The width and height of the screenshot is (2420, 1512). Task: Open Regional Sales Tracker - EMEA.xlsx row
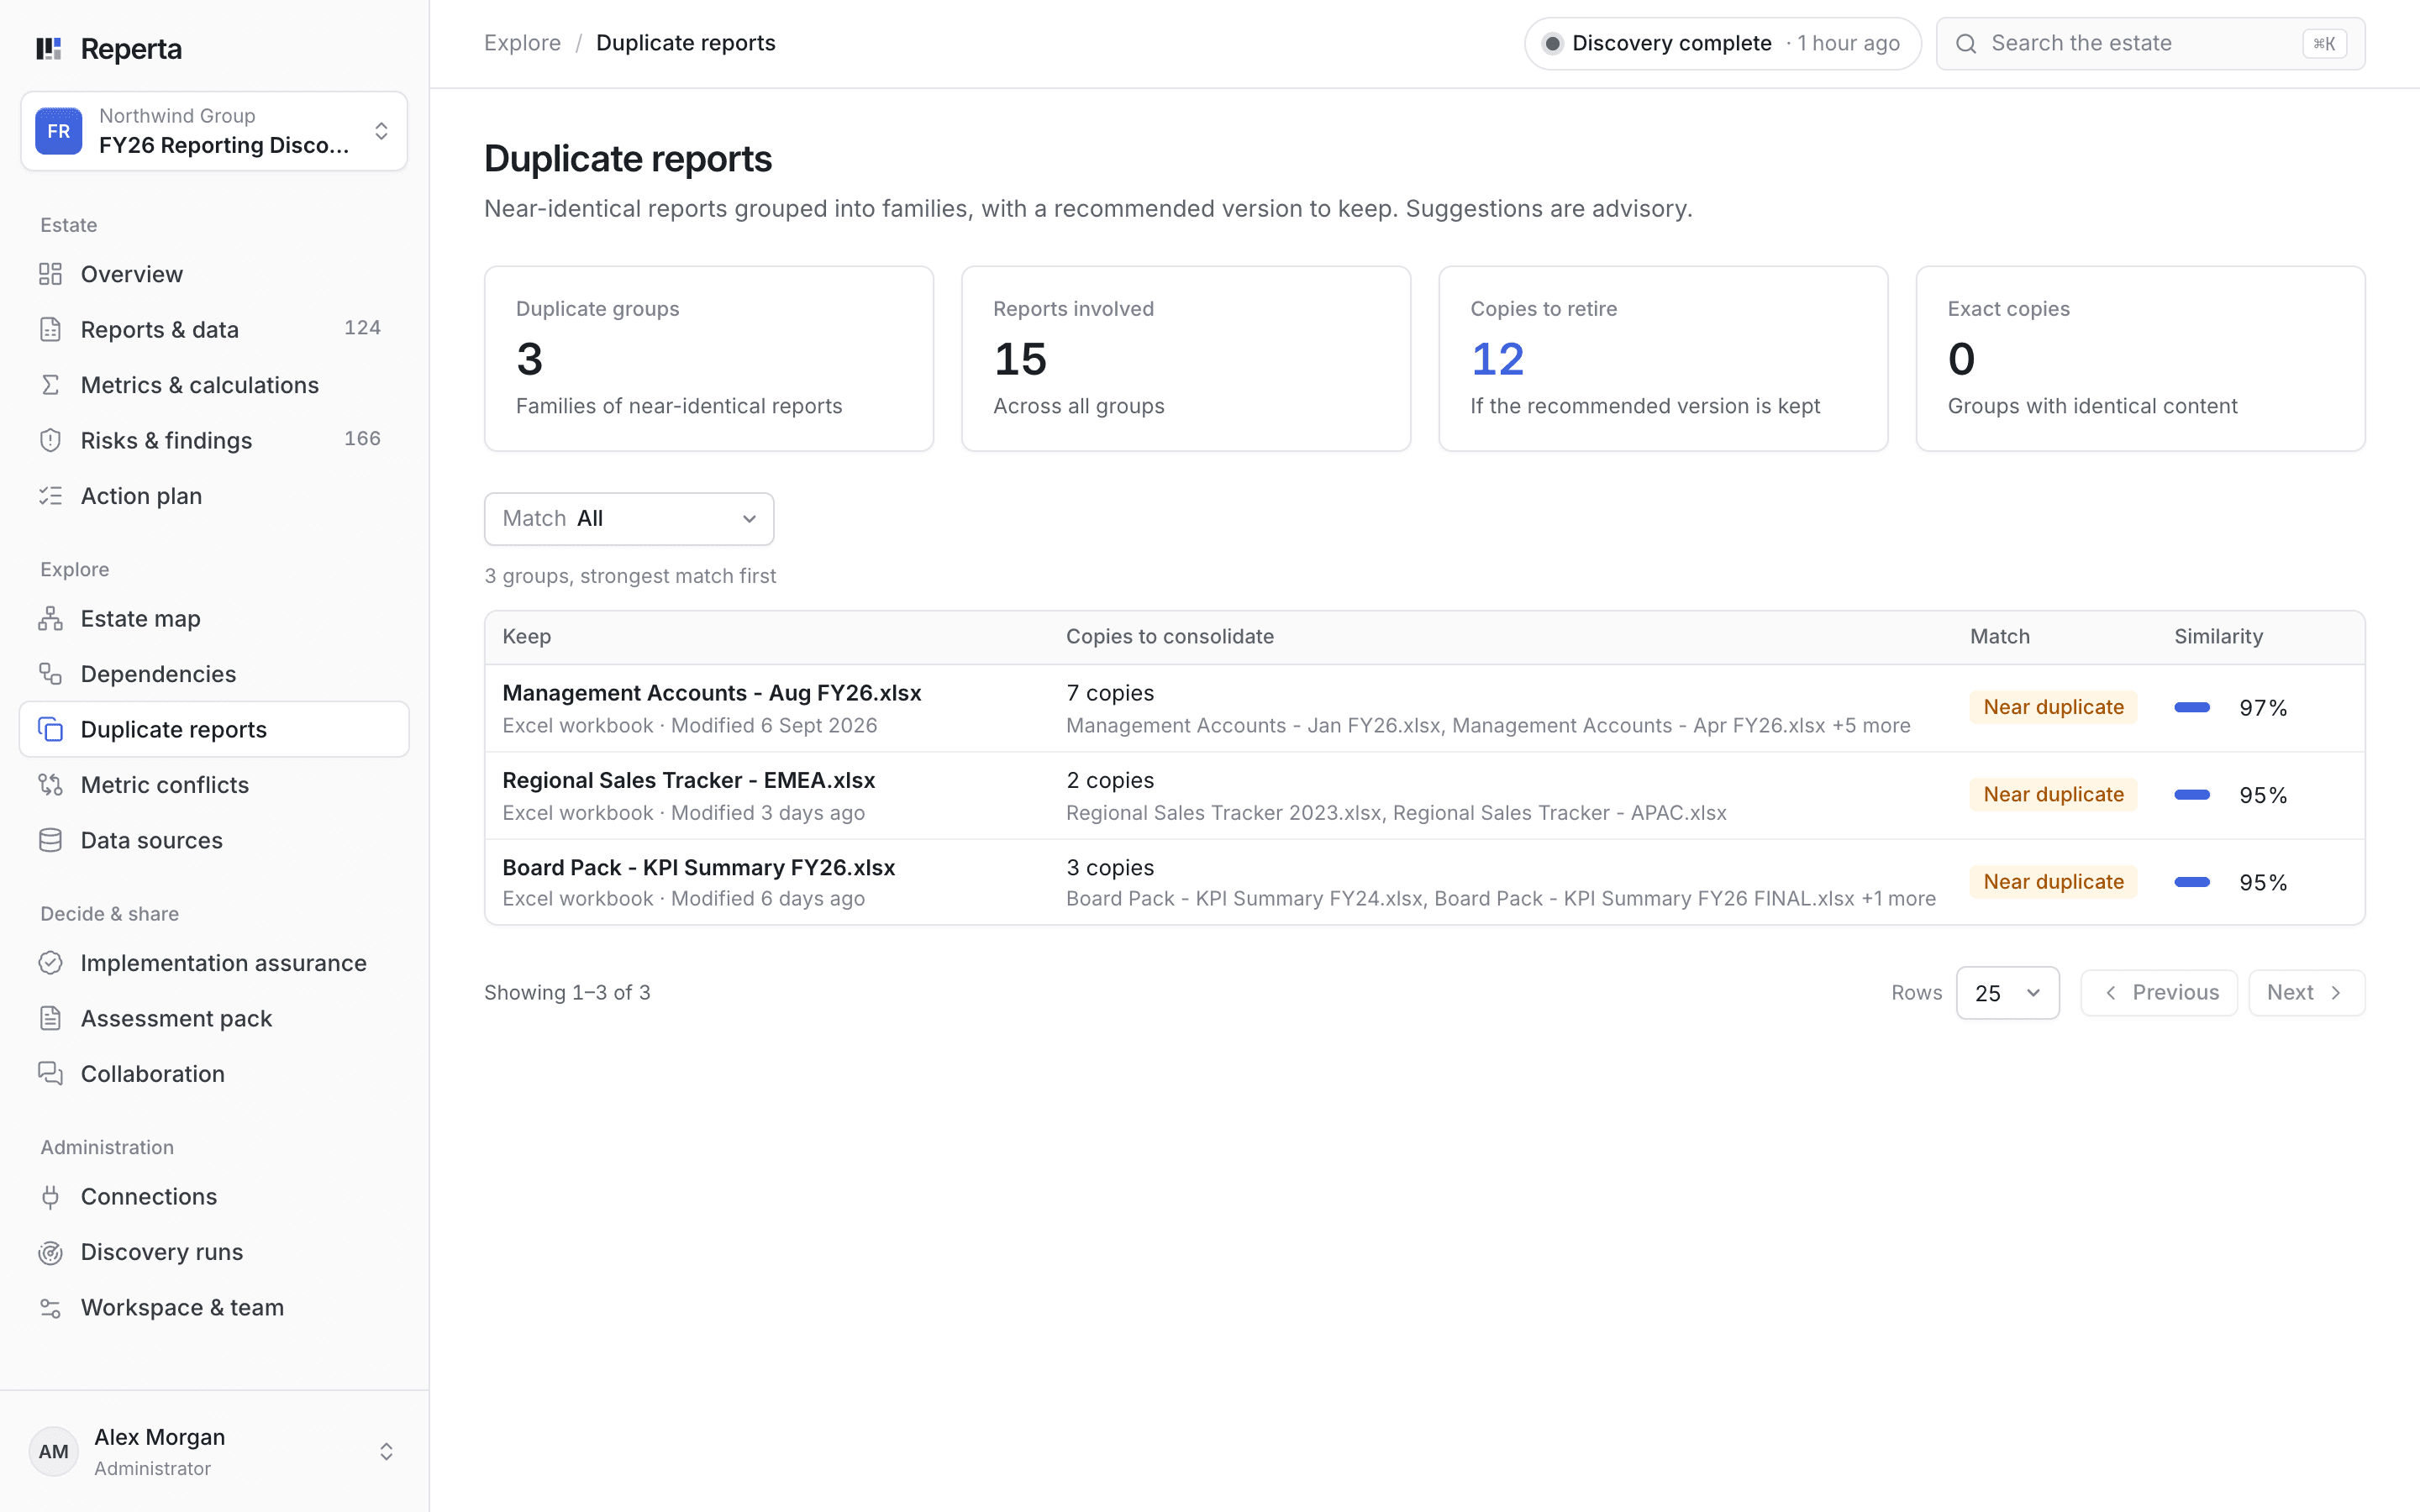[x=1424, y=795]
